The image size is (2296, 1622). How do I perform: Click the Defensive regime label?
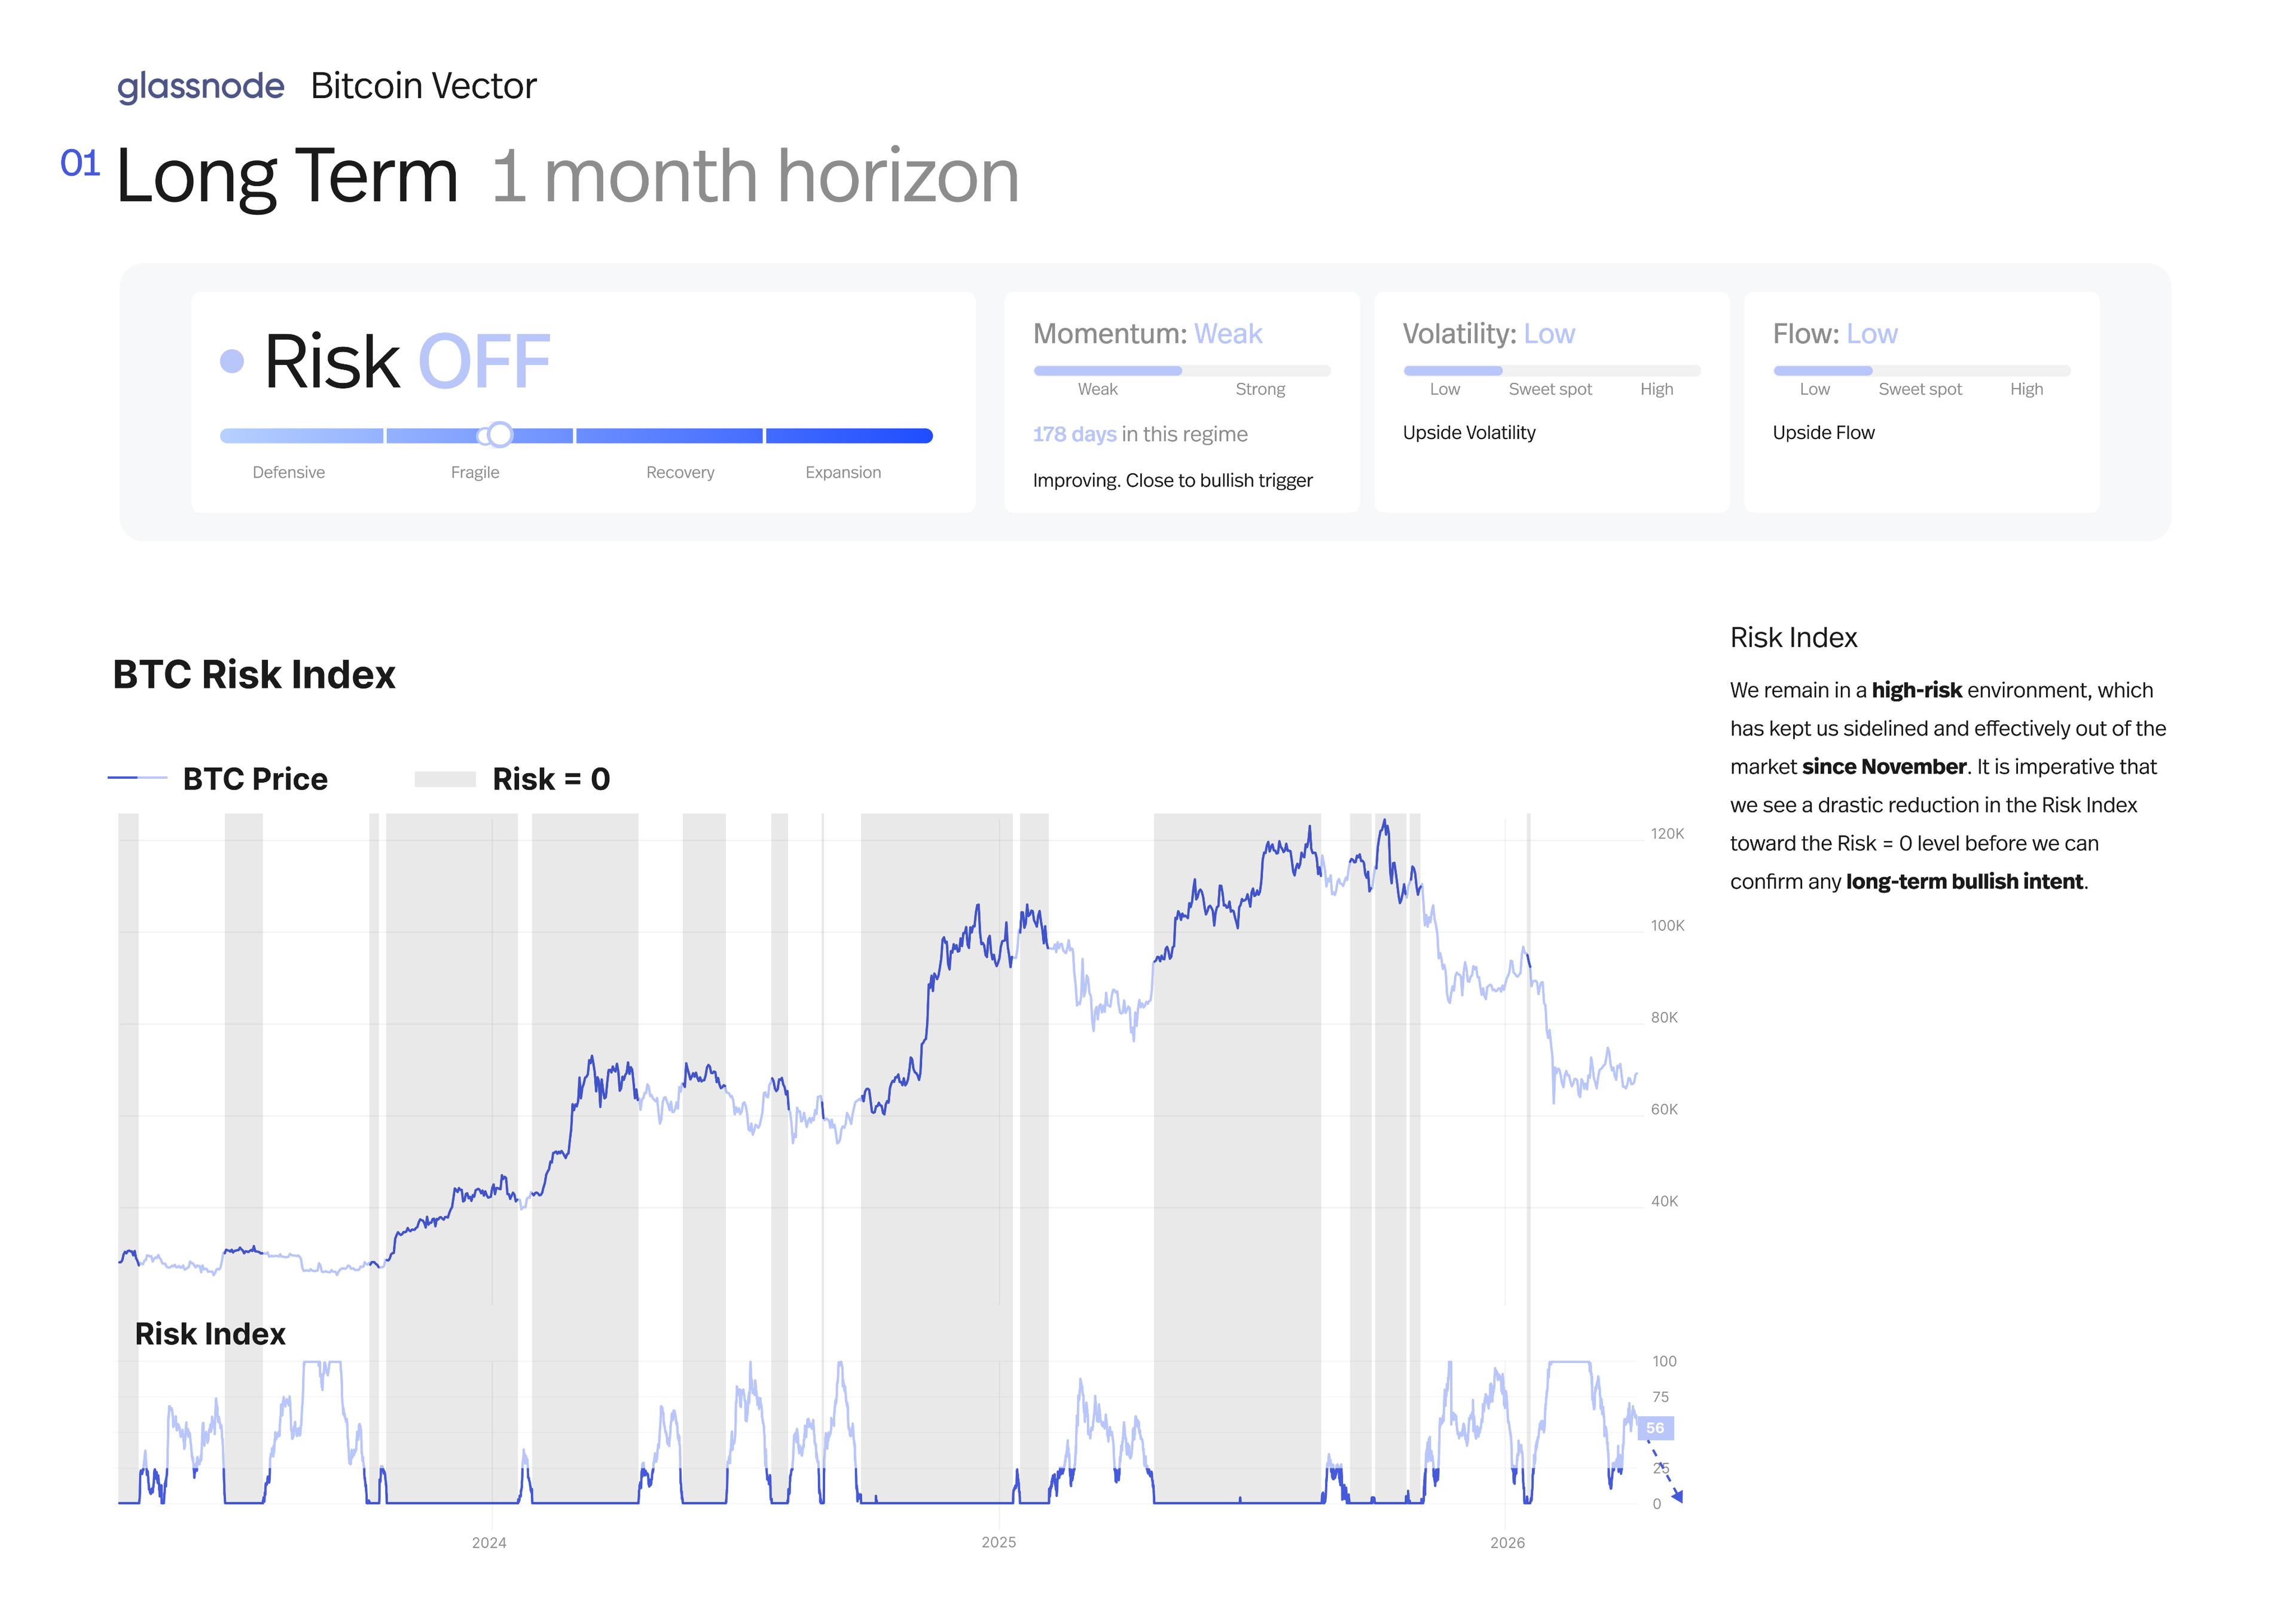[288, 472]
